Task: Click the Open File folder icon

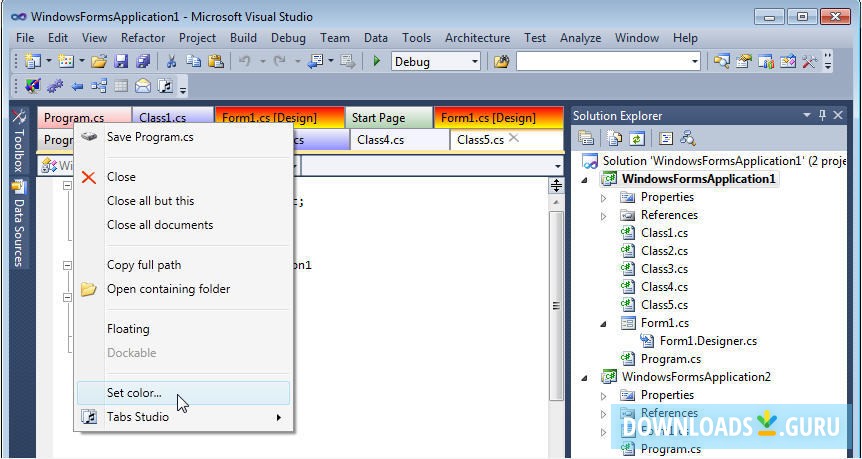Action: (99, 61)
